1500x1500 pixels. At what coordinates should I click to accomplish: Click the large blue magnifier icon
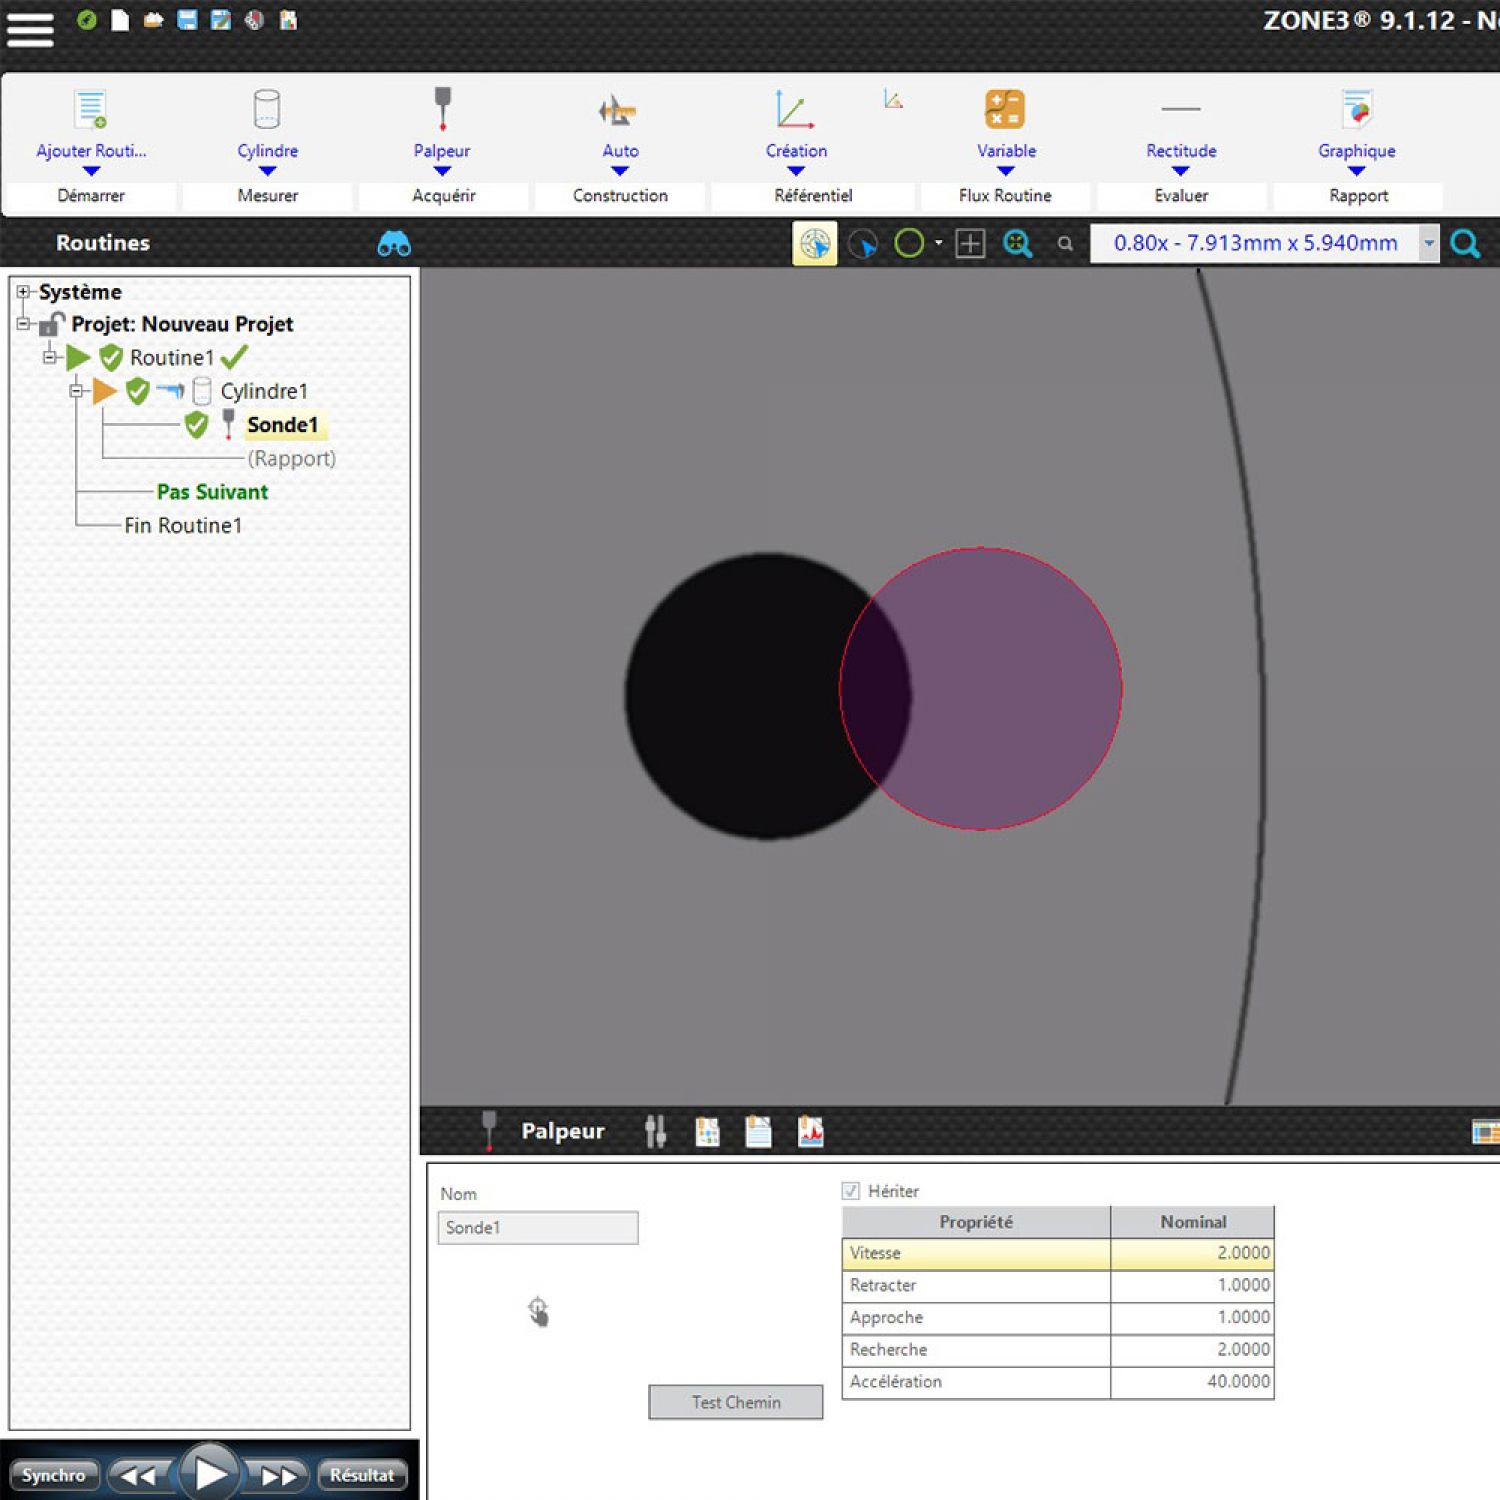pyautogui.click(x=1465, y=243)
